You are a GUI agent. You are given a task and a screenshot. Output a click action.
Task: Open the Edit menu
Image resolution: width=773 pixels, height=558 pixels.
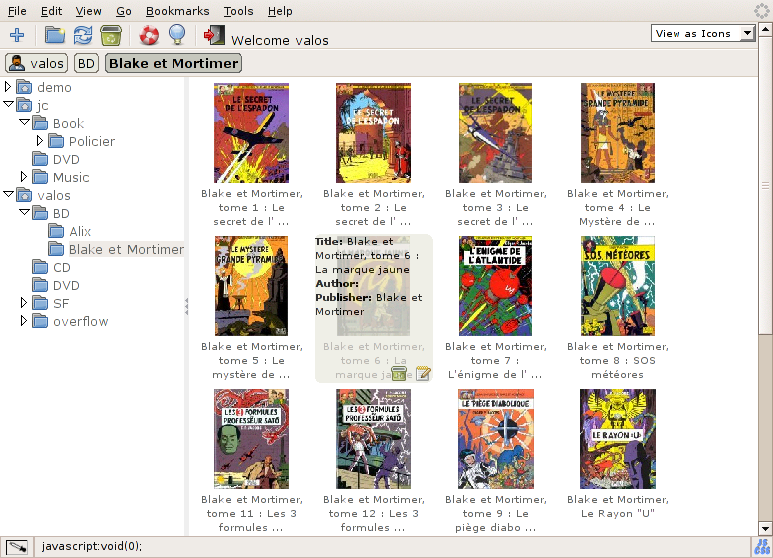[x=51, y=11]
